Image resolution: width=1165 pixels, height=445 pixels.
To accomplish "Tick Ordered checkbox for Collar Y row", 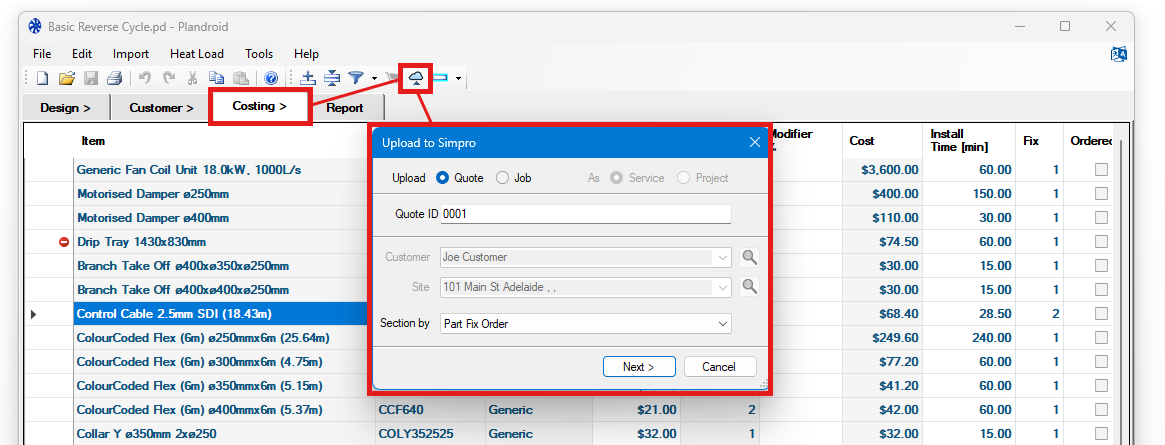I will click(1101, 434).
